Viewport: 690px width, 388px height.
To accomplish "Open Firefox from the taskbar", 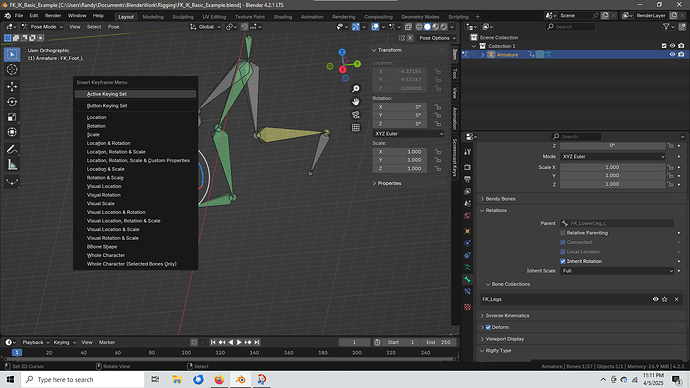I will pyautogui.click(x=219, y=379).
